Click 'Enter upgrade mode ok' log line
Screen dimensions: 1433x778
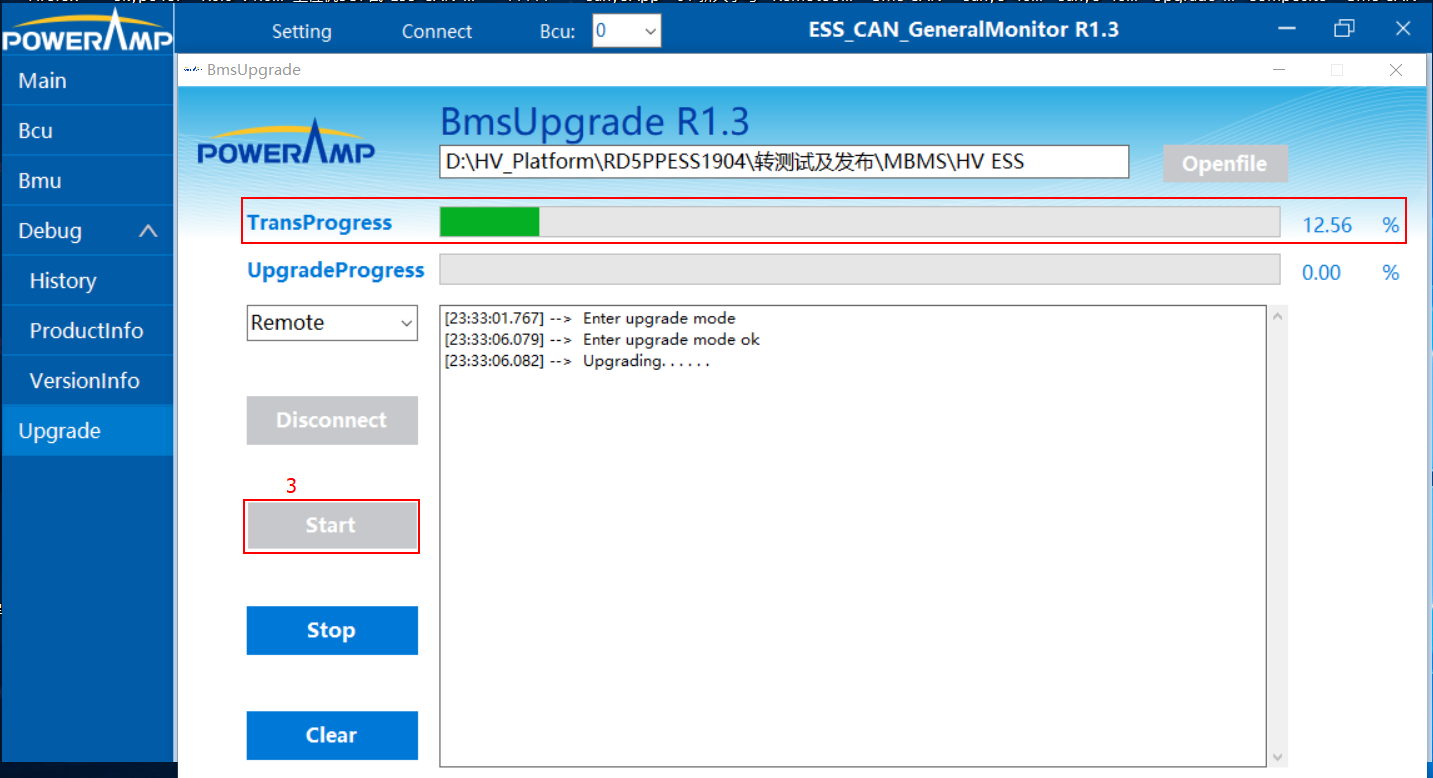[x=602, y=340]
